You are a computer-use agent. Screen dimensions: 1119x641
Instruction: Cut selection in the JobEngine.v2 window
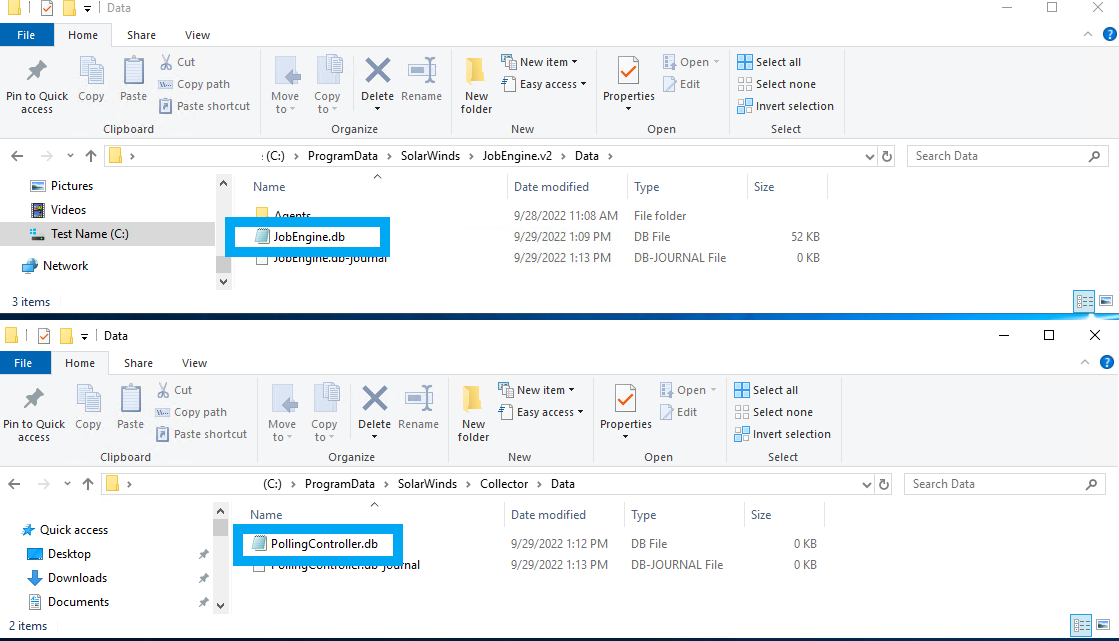click(x=177, y=62)
